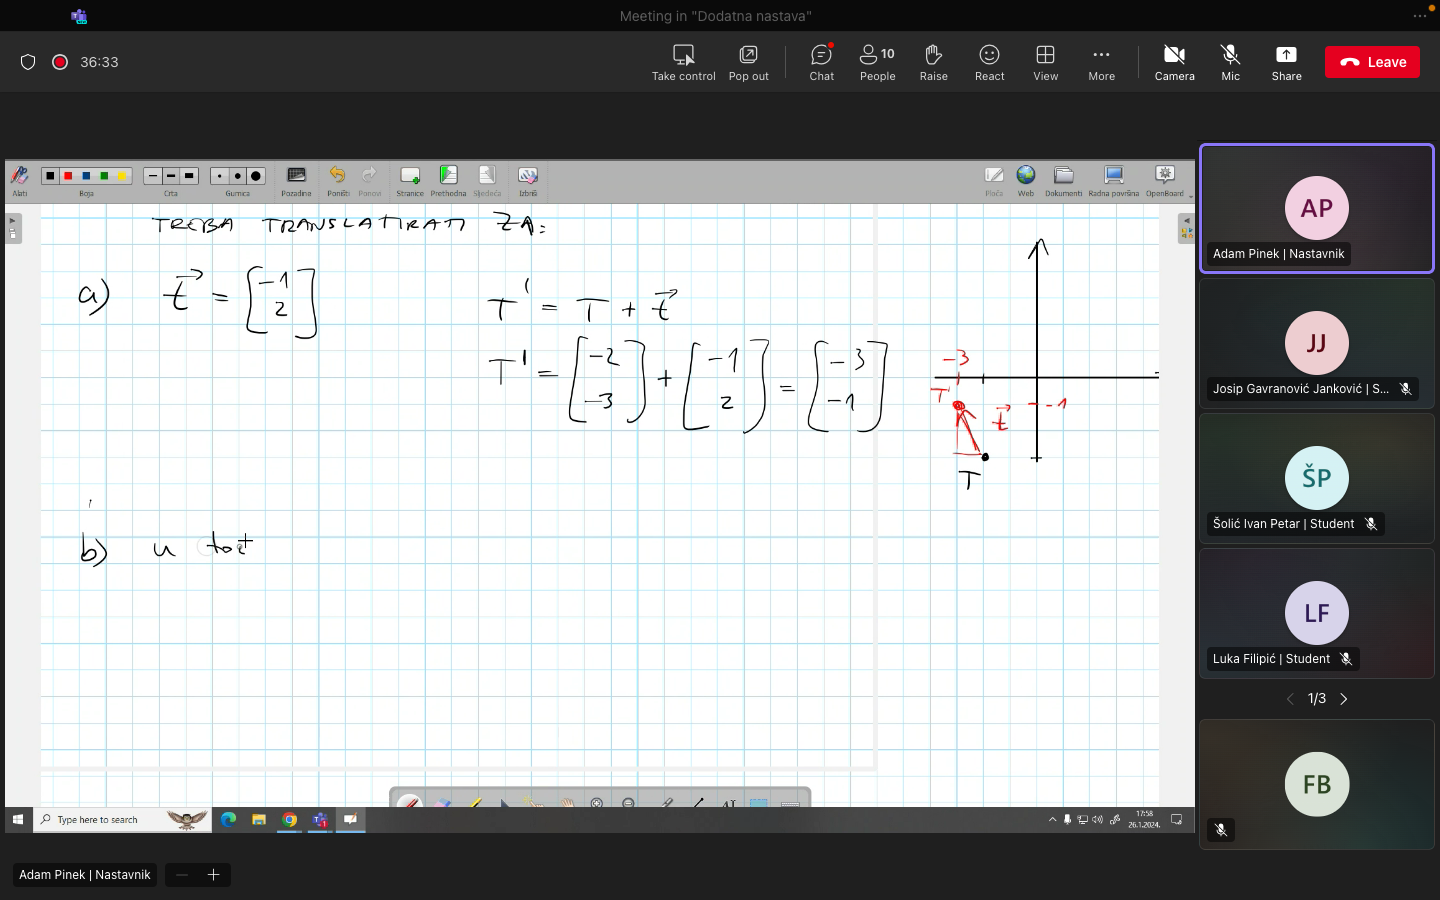Image resolution: width=1440 pixels, height=900 pixels.
Task: Select large eraser size in Gumica
Action: coord(256,176)
